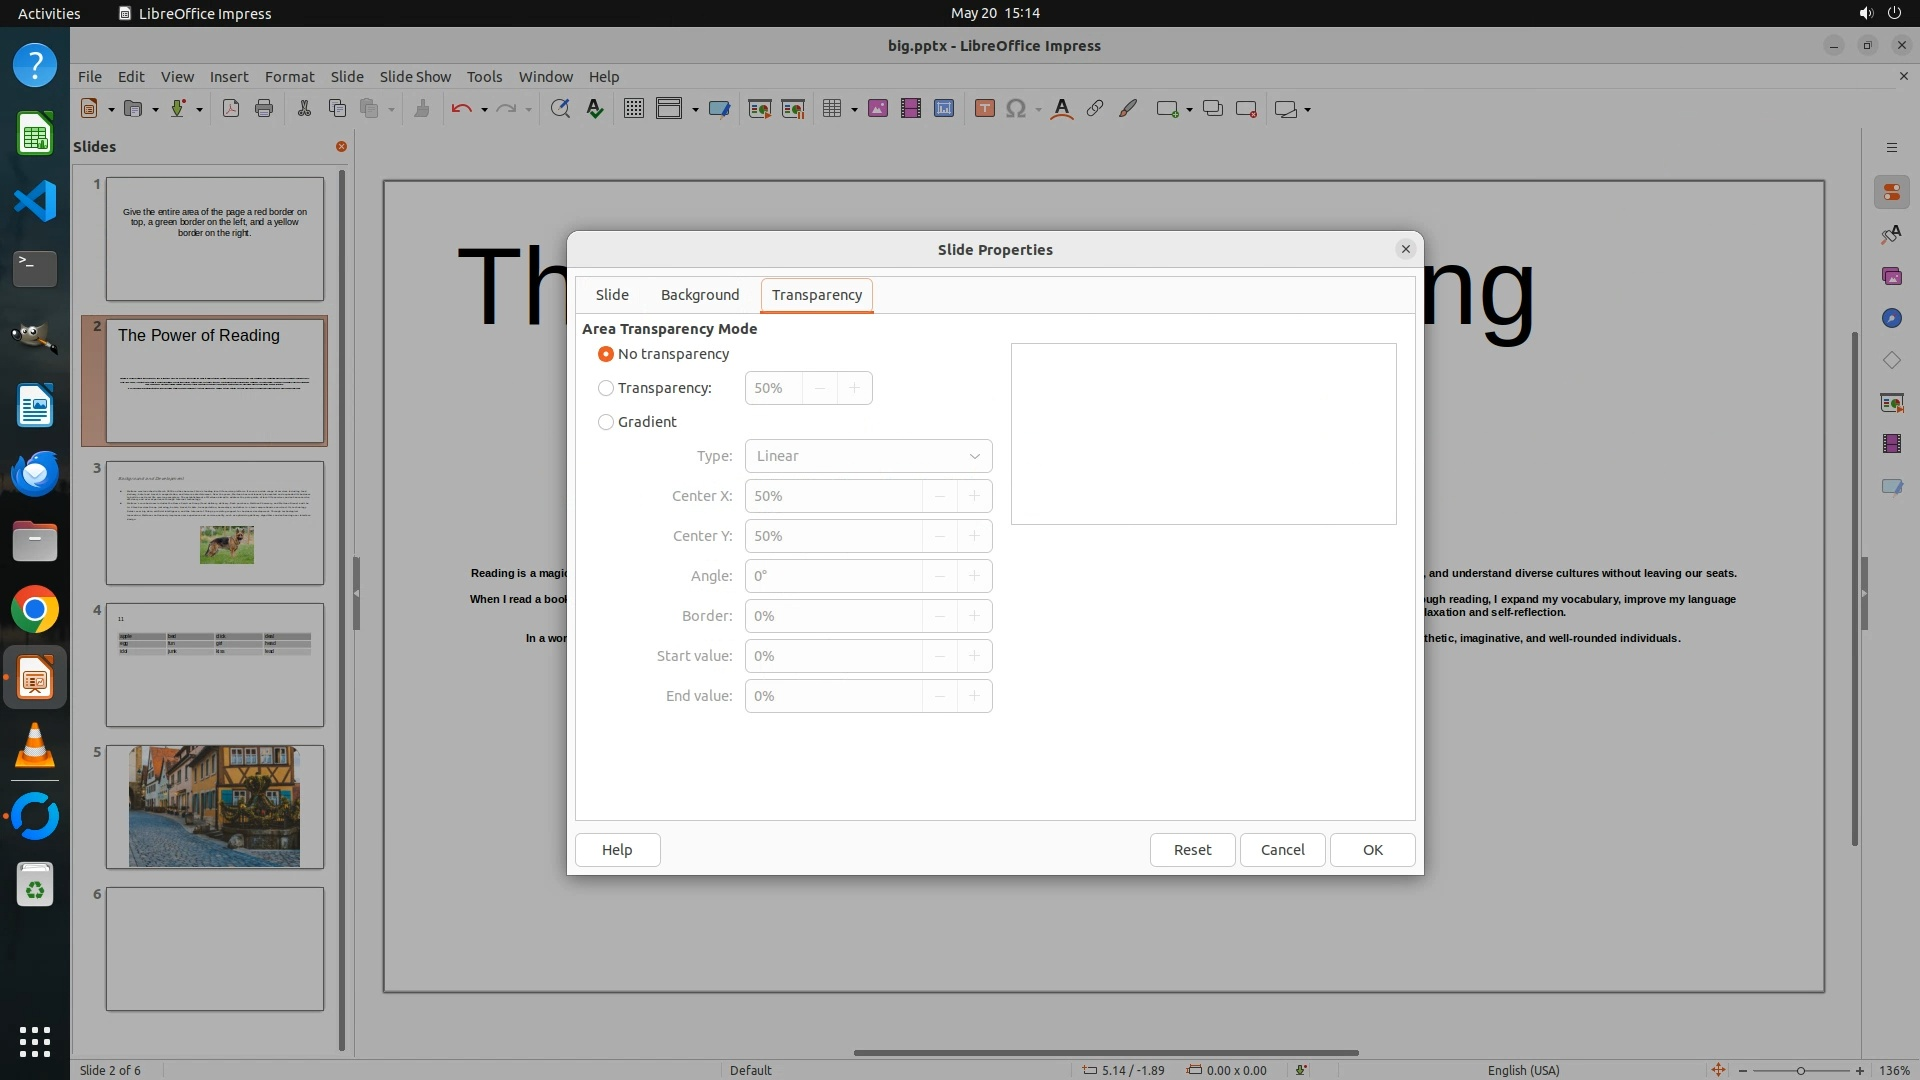Click the Spelling check icon

coord(595,109)
